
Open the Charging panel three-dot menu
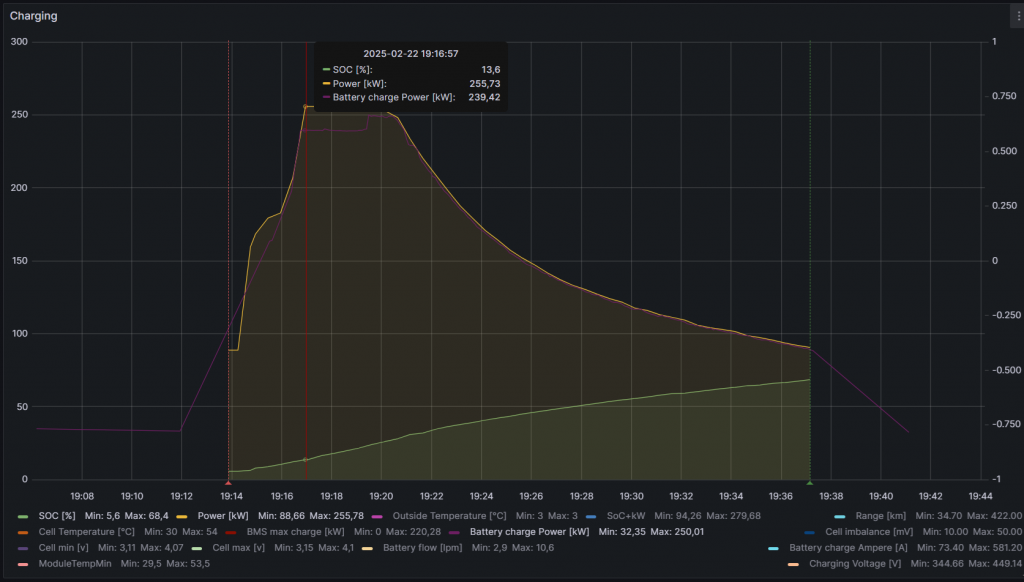[x=1018, y=16]
